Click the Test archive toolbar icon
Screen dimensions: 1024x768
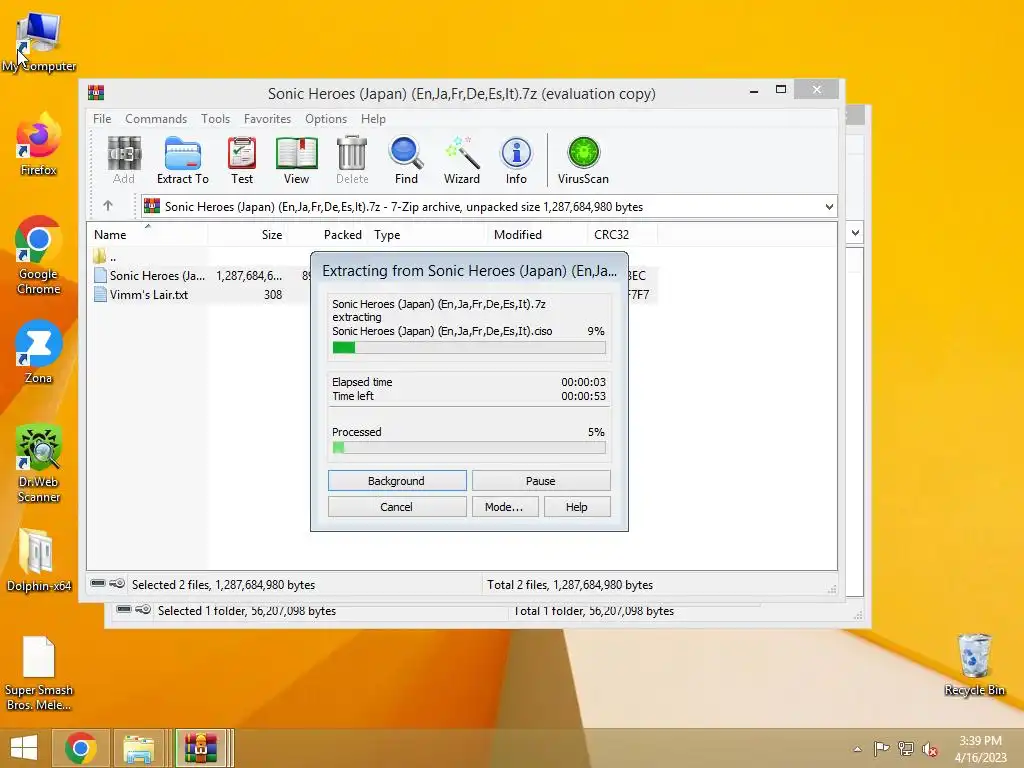(x=242, y=160)
